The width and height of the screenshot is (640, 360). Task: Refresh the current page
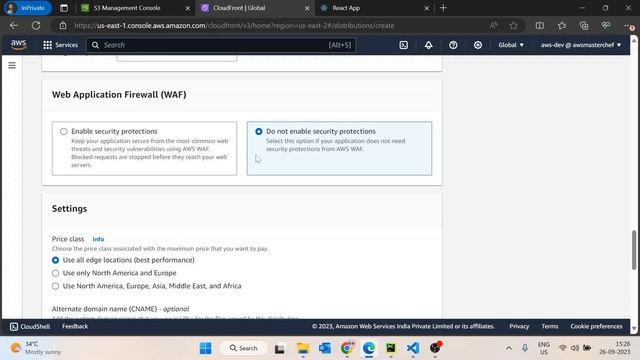coord(36,25)
